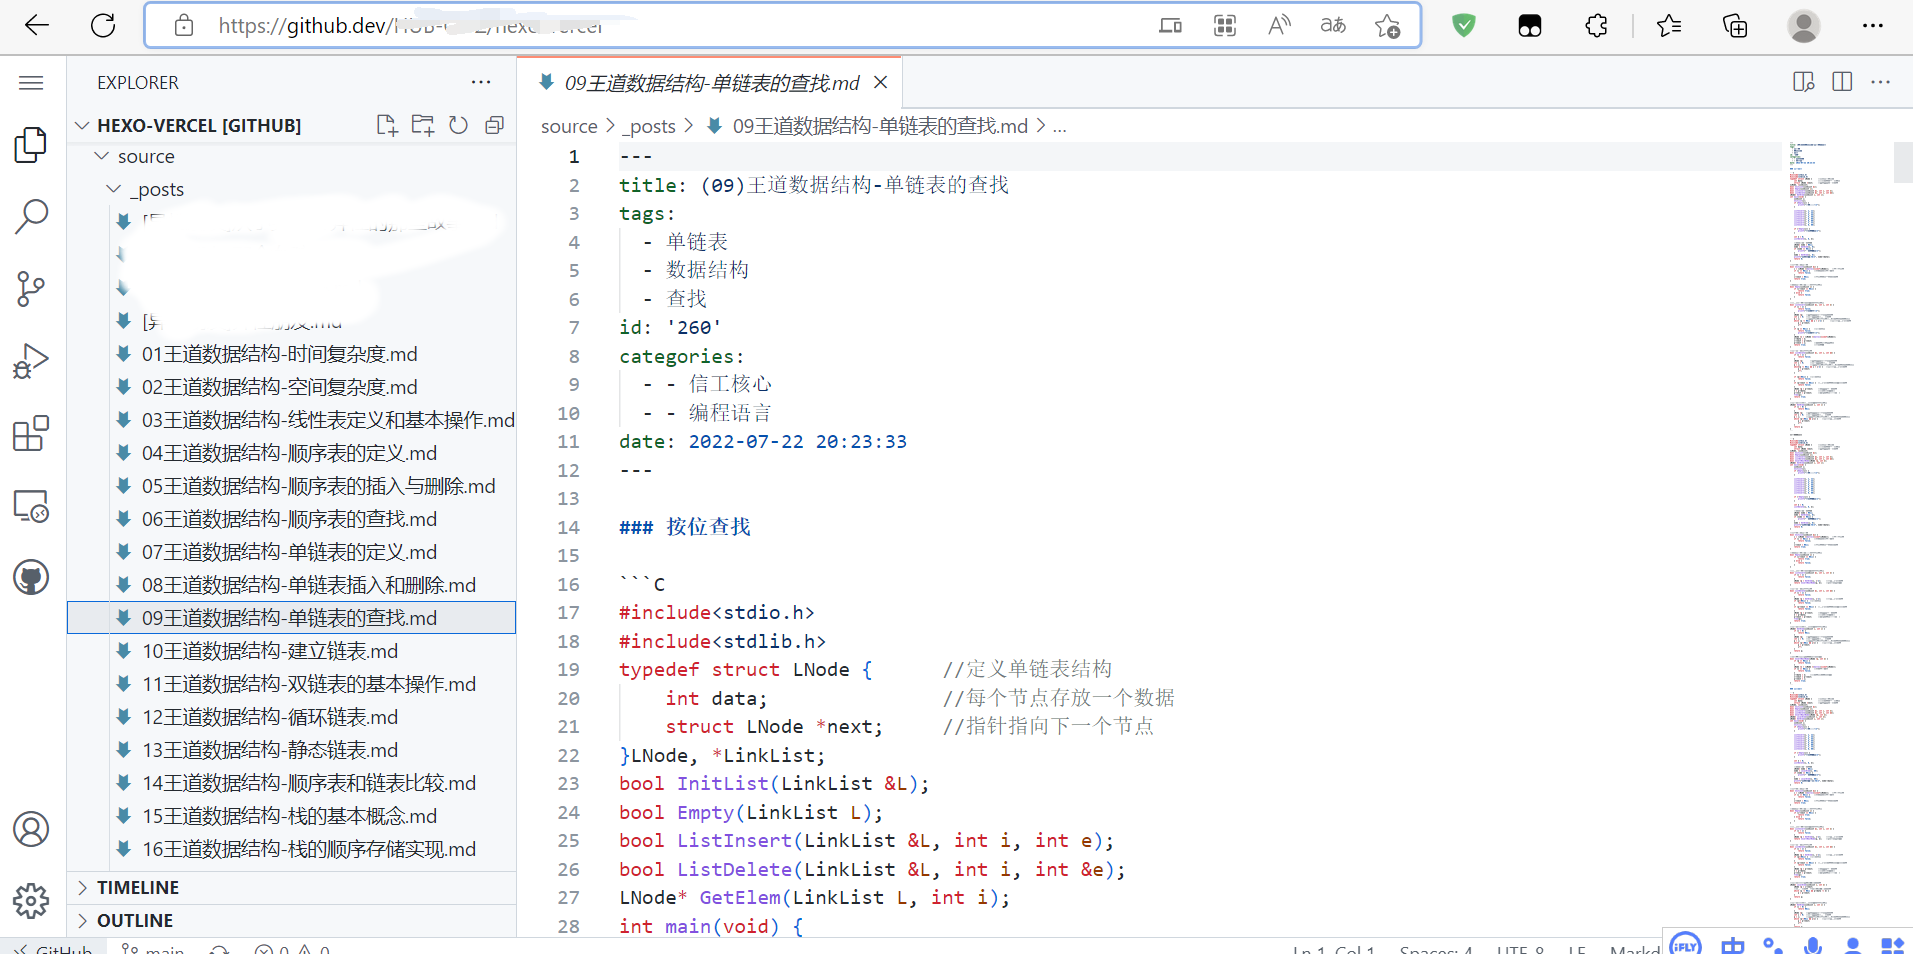Image resolution: width=1913 pixels, height=954 pixels.
Task: Open 02王道数据结构-空间复杂度.md
Action: [280, 387]
